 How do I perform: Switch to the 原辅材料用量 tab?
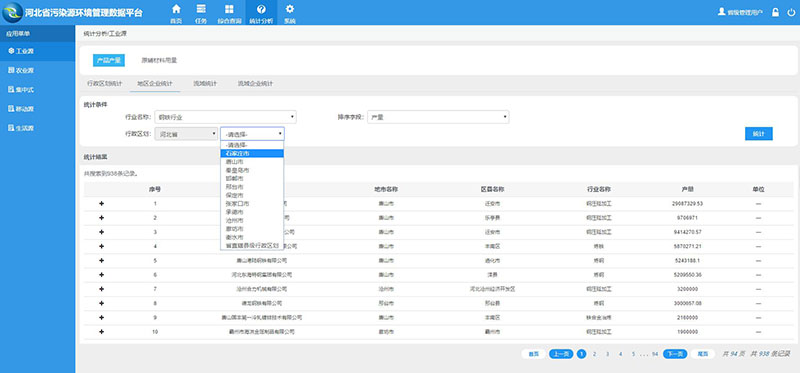click(159, 60)
